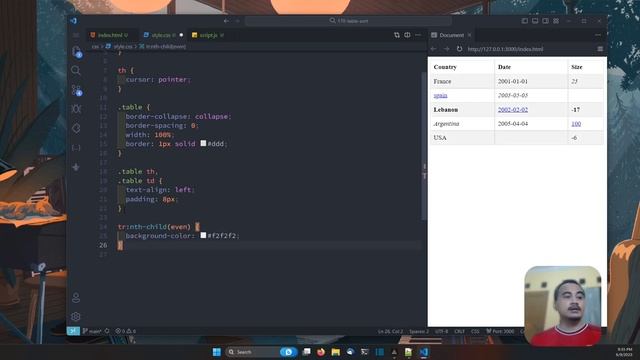Viewport: 640px width, 360px height.
Task: Sort by the Size column header
Action: pyautogui.click(x=585, y=67)
